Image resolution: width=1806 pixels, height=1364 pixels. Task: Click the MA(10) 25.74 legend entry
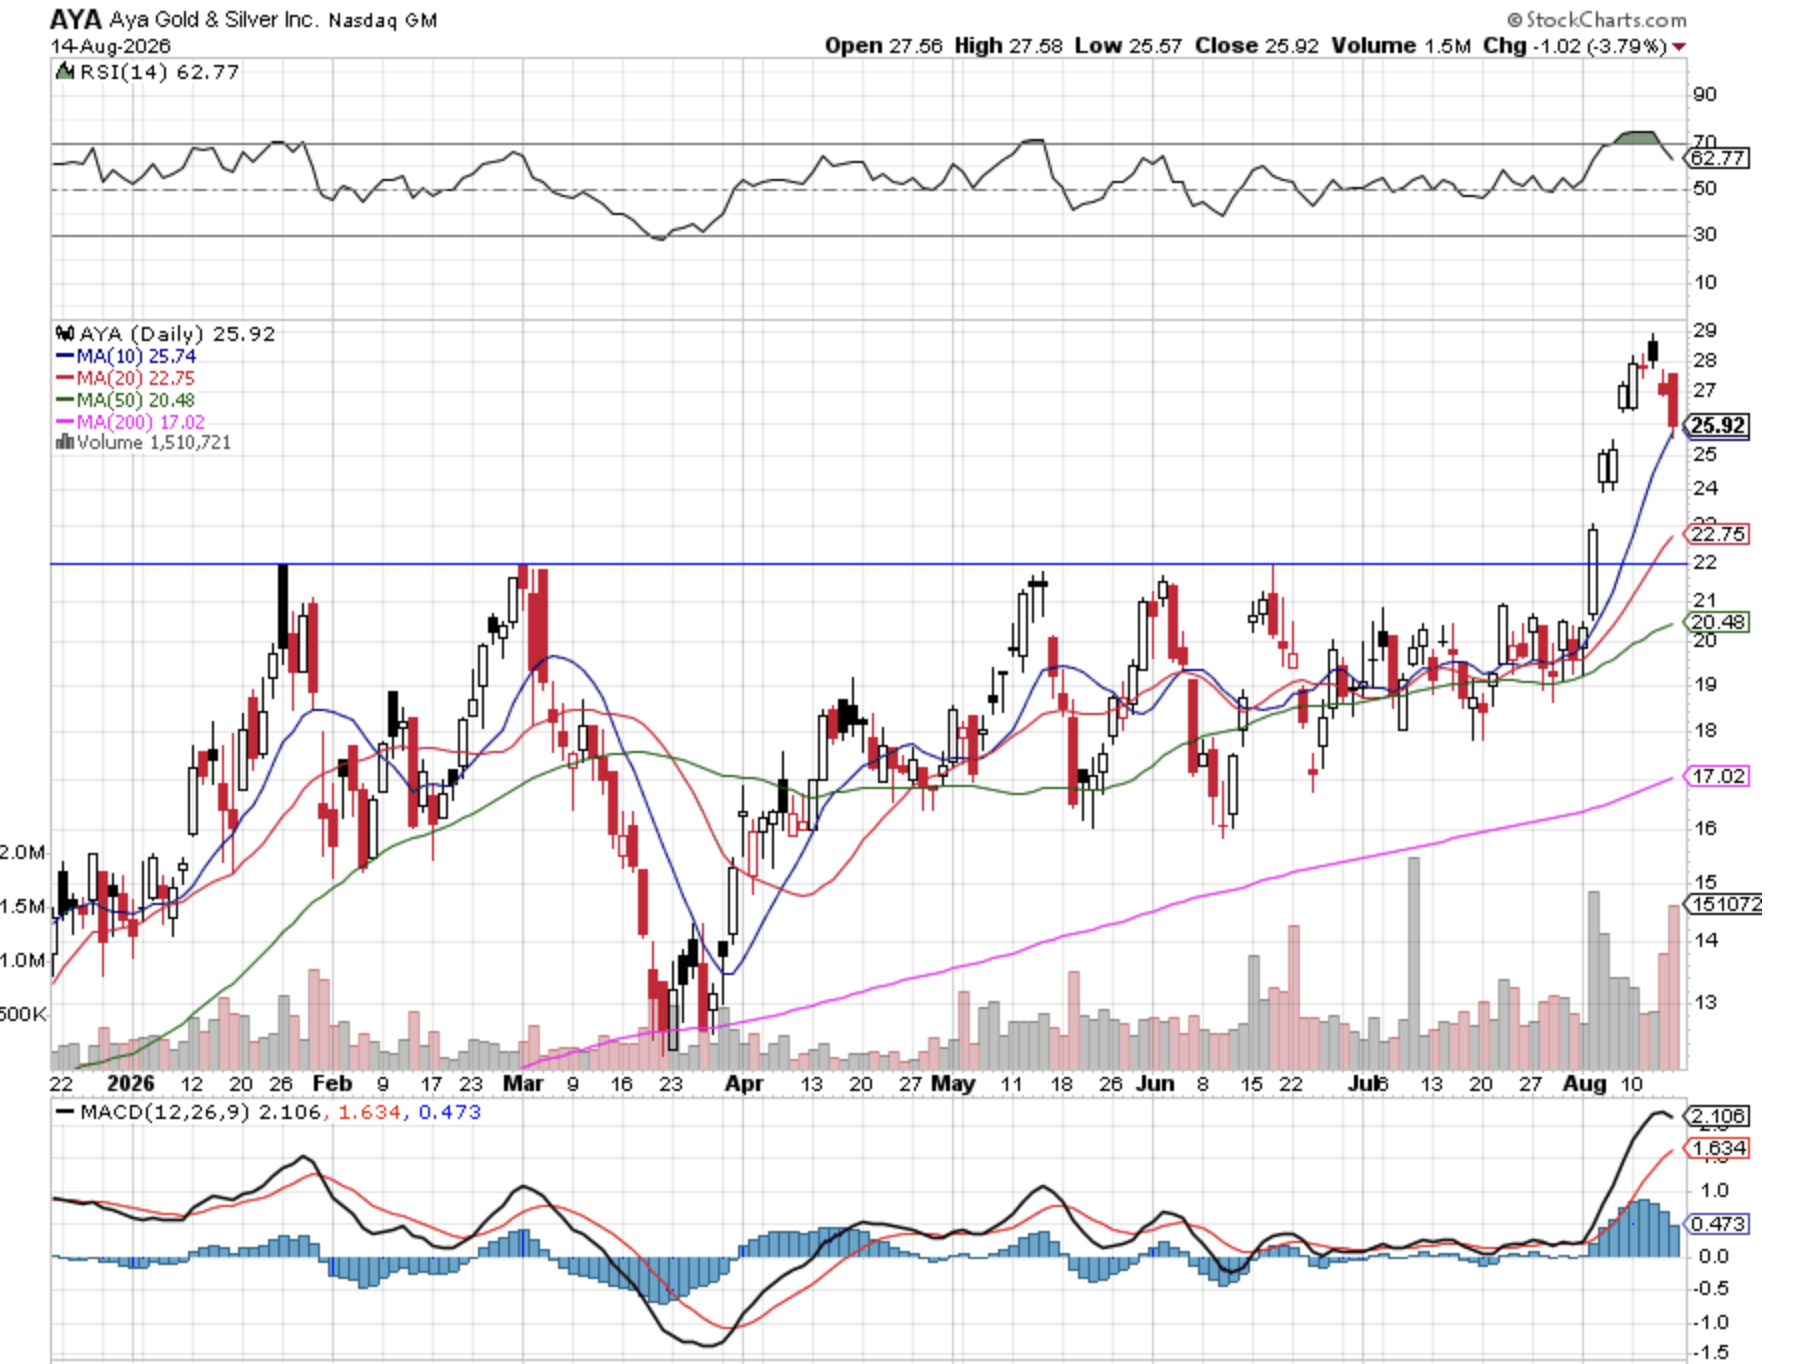click(136, 356)
